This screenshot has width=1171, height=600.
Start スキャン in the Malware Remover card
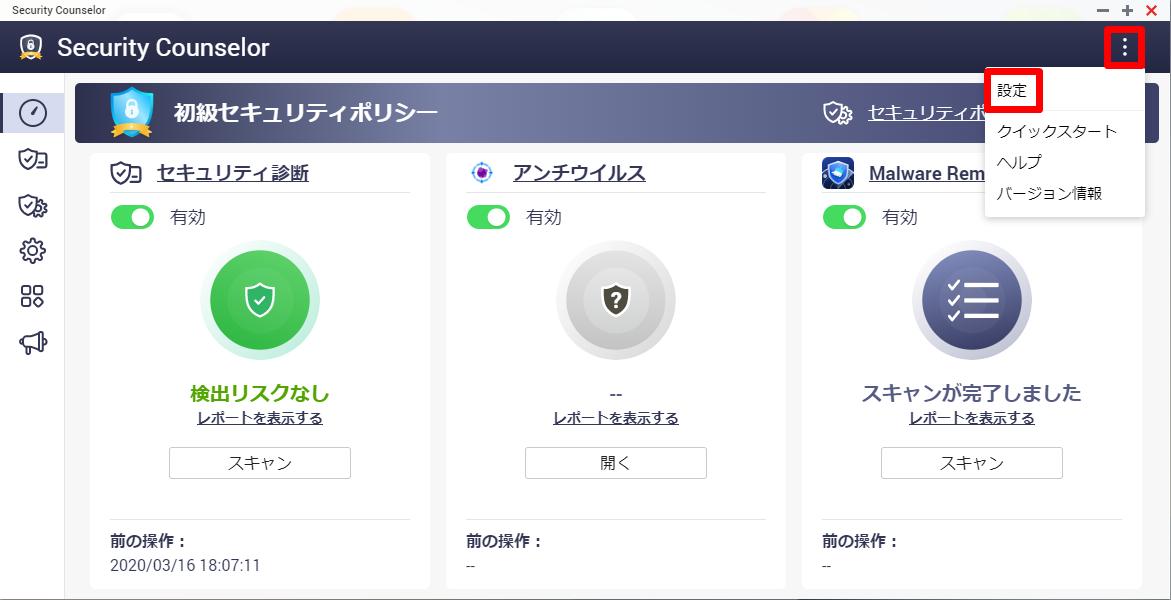[972, 463]
